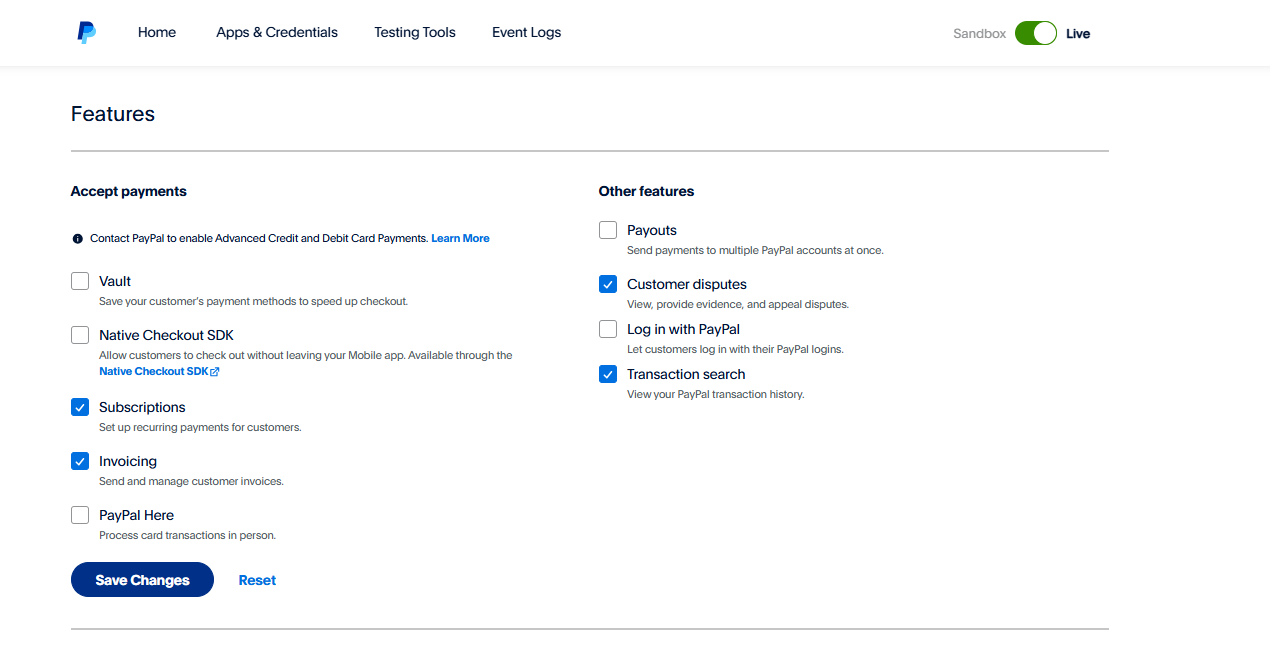Click the info icon beside Contact PayPal notice
This screenshot has height=667, width=1270.
(77, 239)
